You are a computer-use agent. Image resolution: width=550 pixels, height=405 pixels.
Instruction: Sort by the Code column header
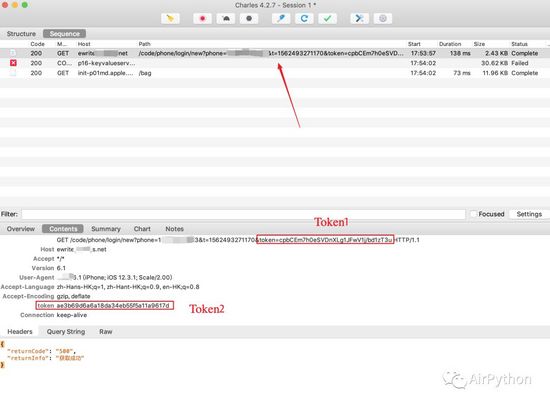[38, 44]
